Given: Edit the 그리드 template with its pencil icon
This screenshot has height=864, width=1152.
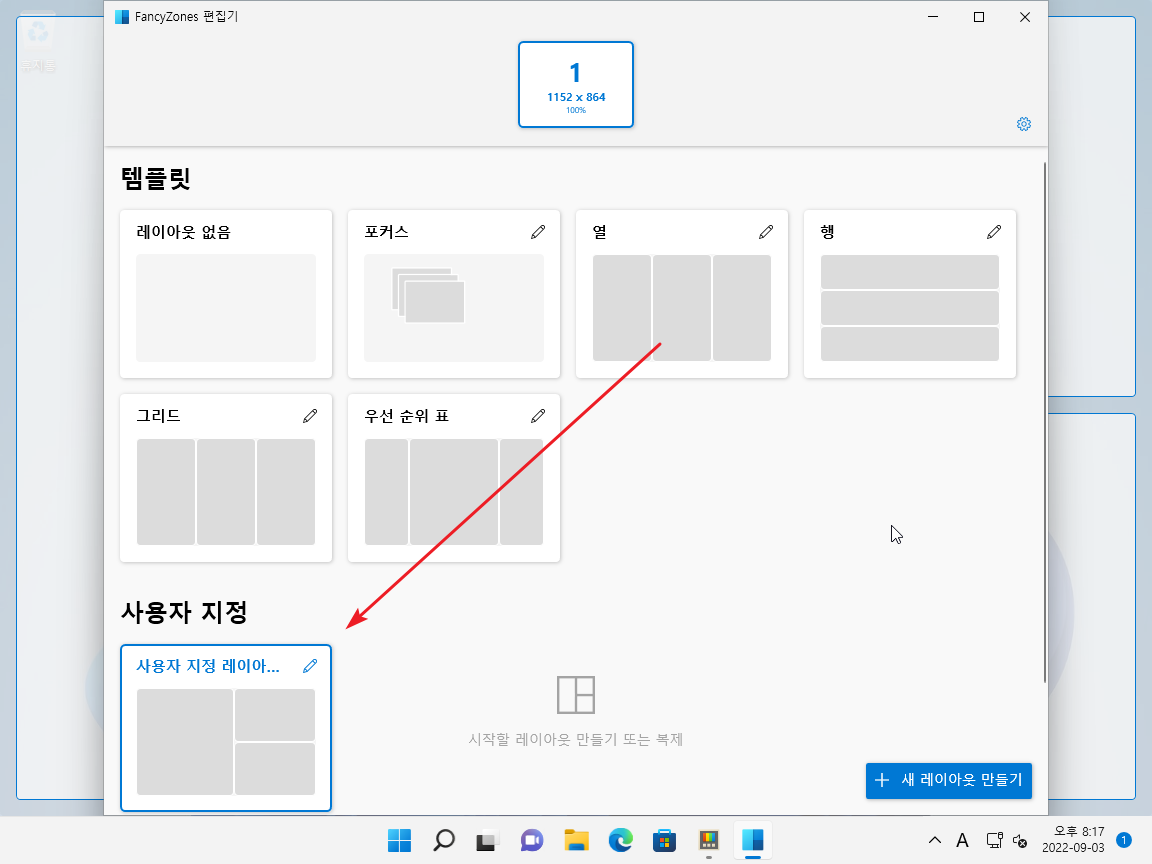Looking at the screenshot, I should point(310,416).
